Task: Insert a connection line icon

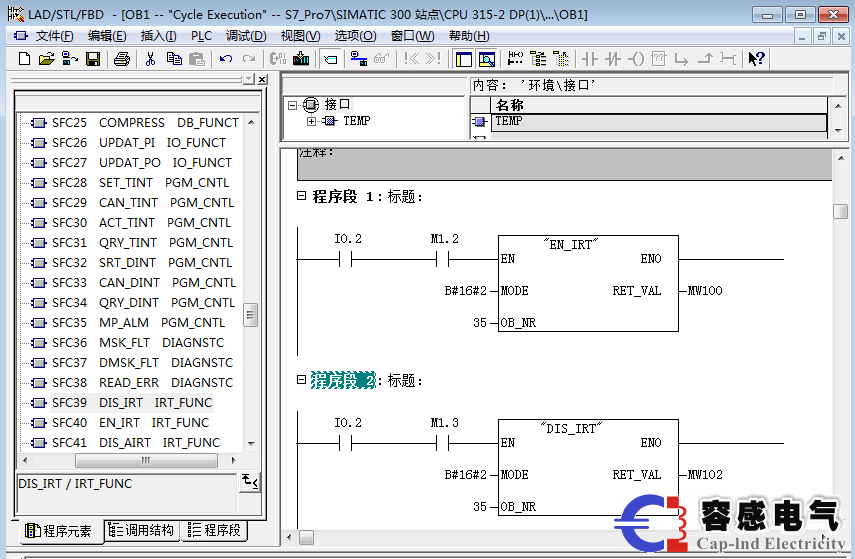Action: click(727, 59)
